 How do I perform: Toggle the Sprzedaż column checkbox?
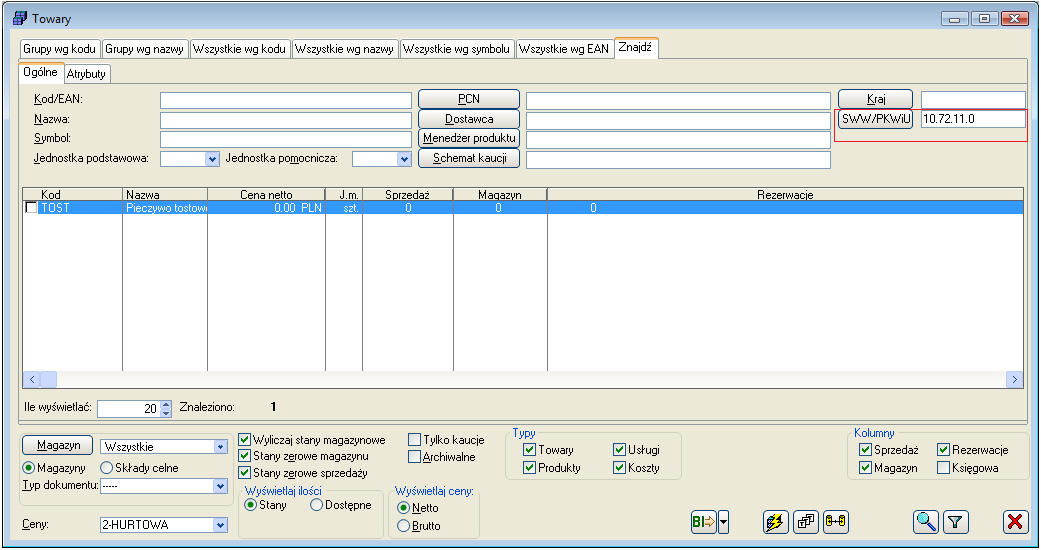pyautogui.click(x=865, y=450)
